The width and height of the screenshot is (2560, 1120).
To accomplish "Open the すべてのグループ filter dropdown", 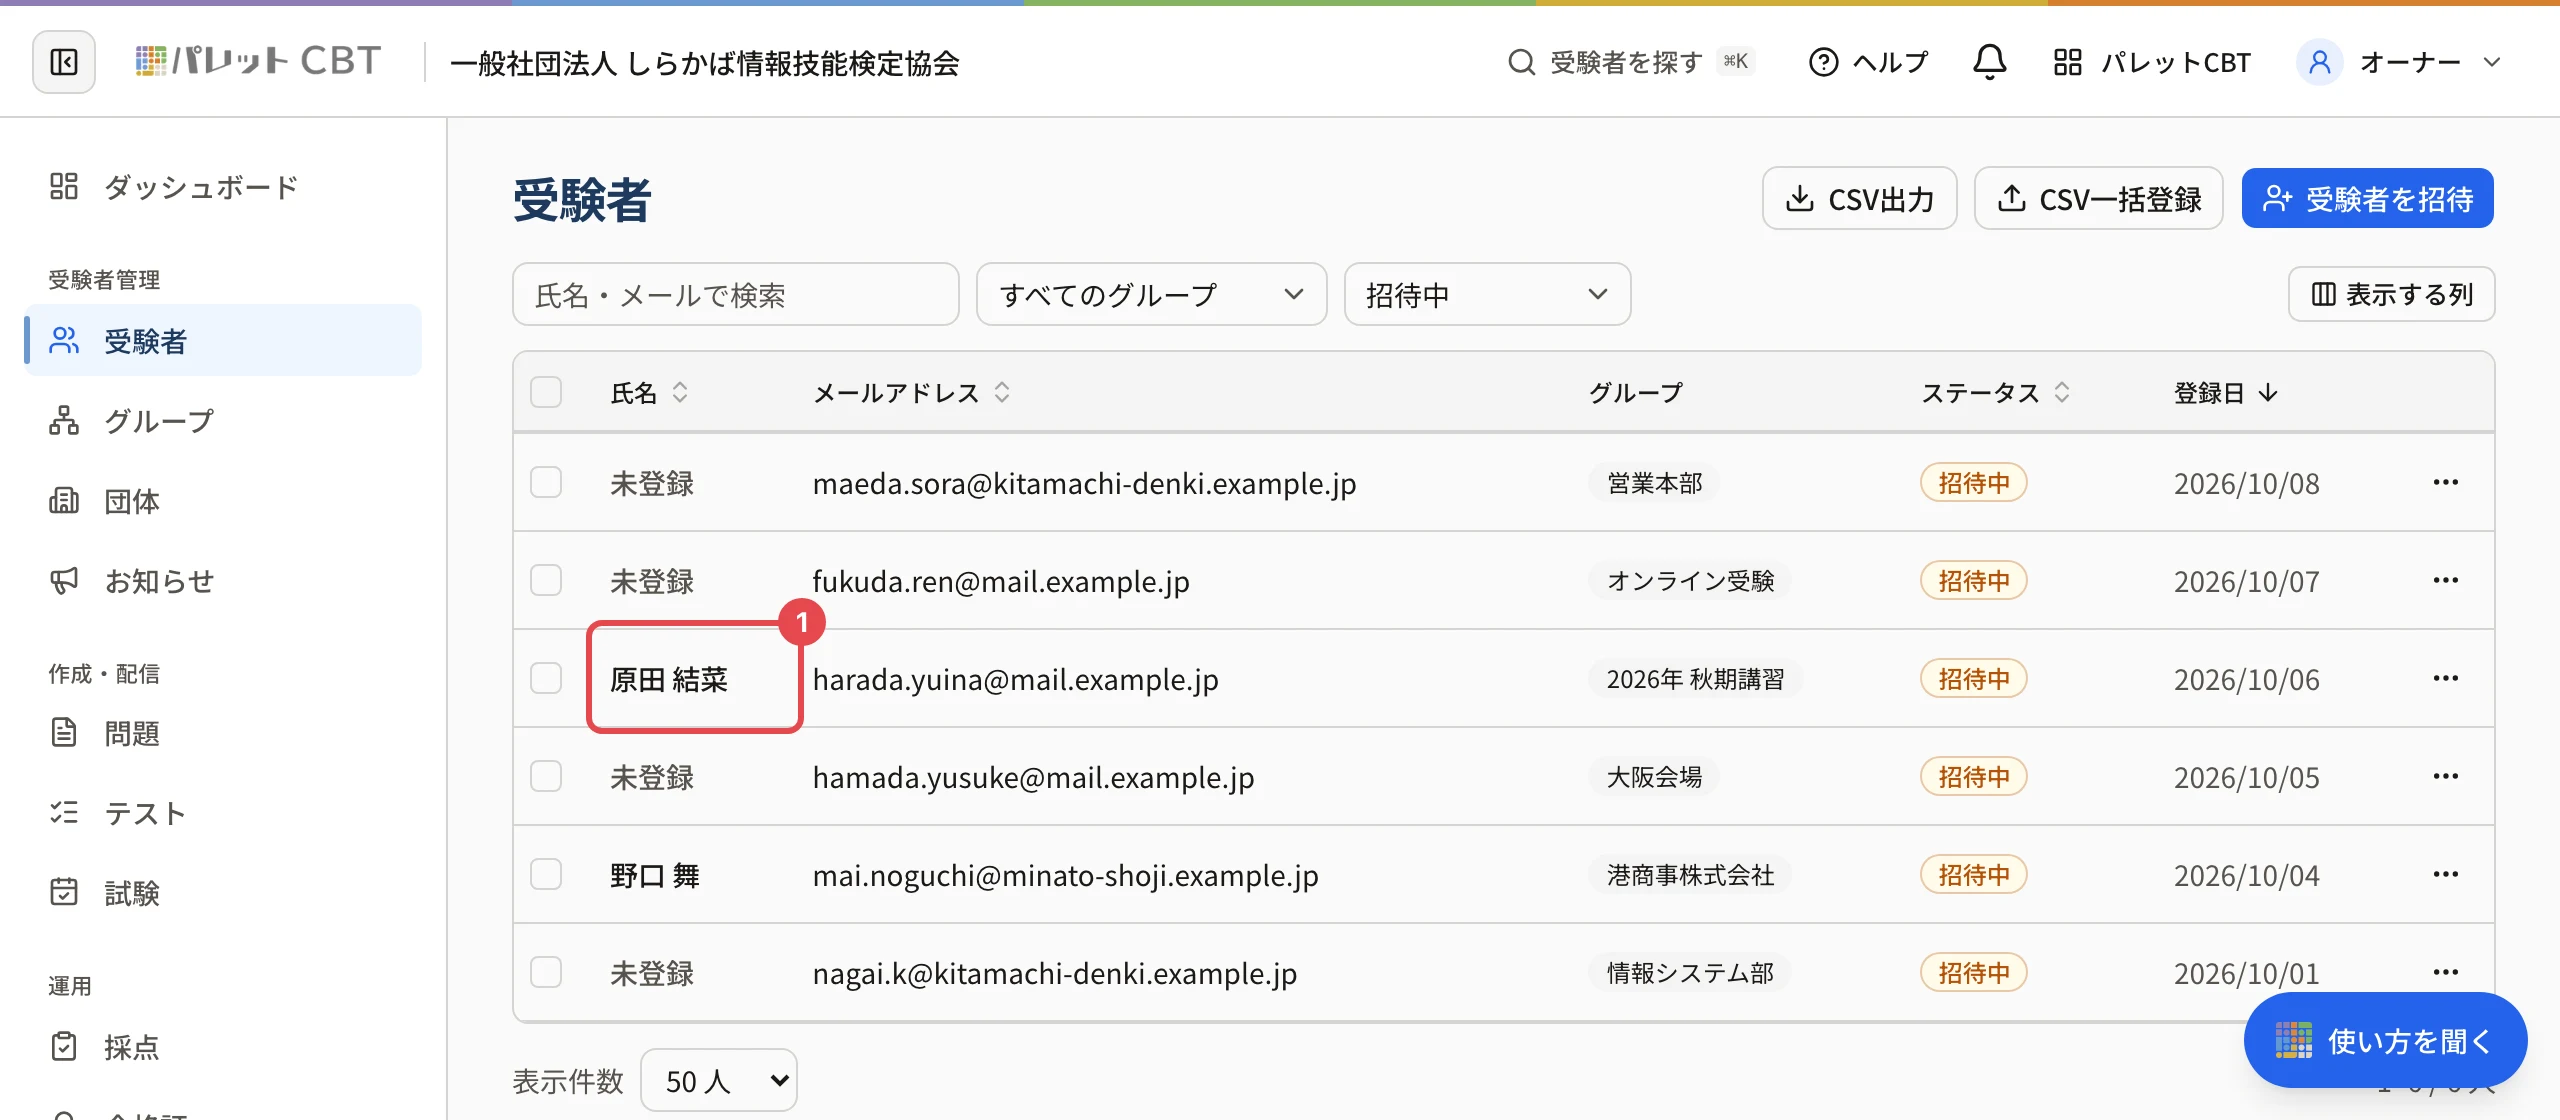I will (1151, 294).
